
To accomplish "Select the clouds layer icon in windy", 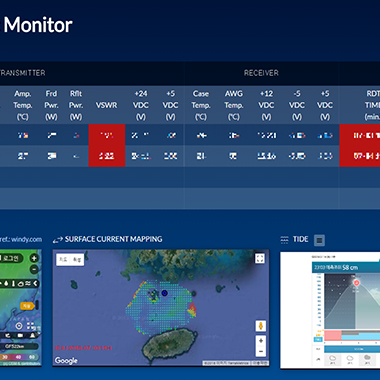I will (x=20, y=284).
